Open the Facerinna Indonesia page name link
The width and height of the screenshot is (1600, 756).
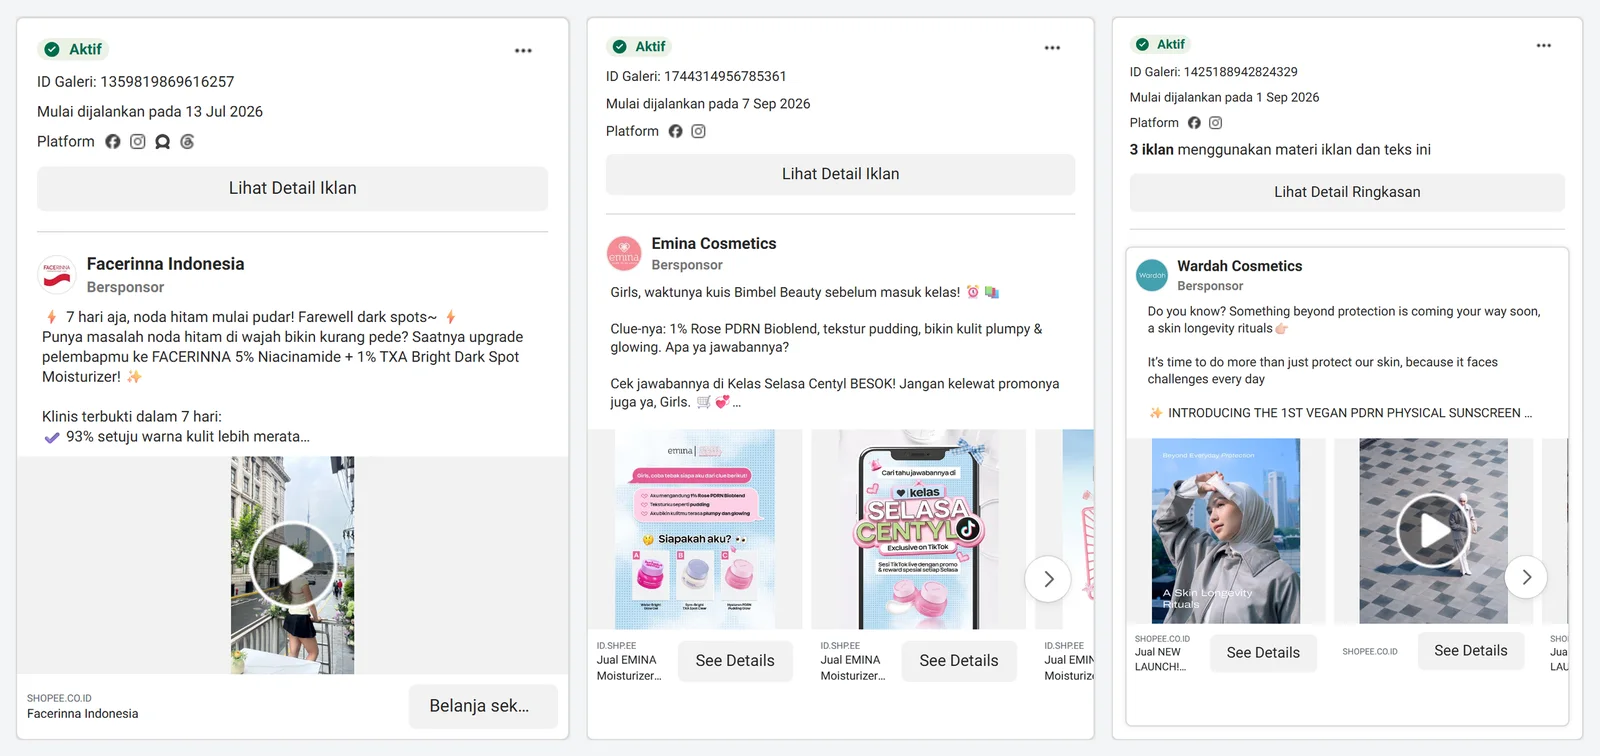point(166,264)
